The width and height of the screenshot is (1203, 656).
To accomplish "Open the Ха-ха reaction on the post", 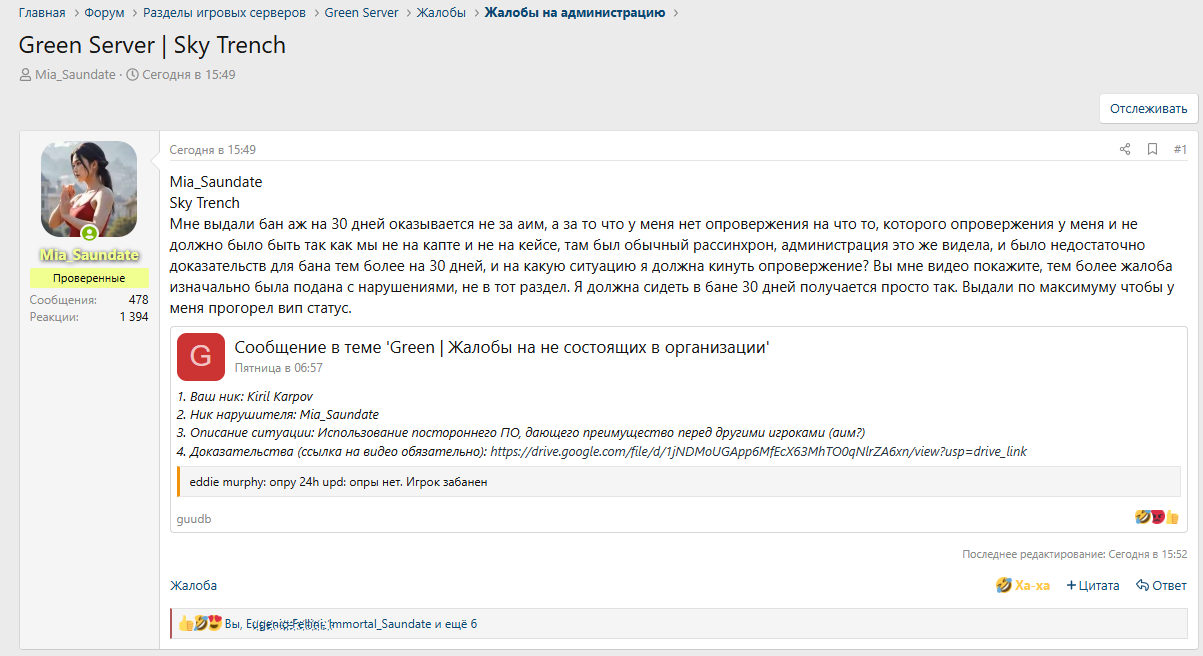I will 1023,585.
